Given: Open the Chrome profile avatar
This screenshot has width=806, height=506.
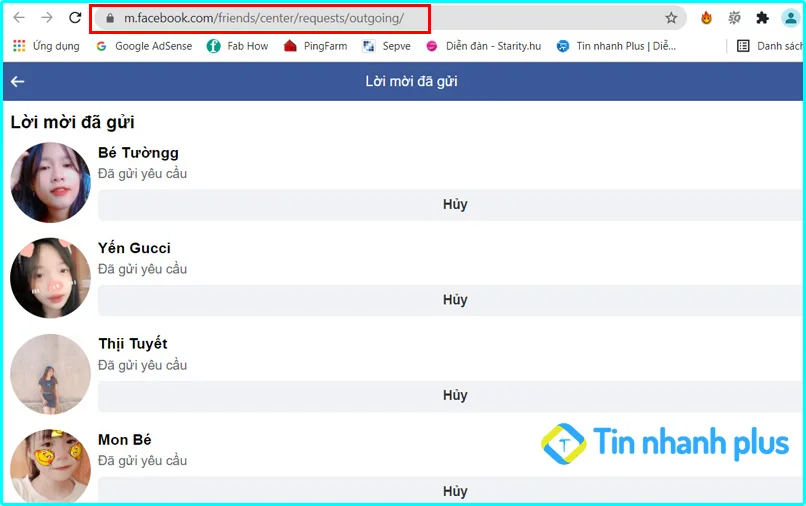Looking at the screenshot, I should 790,19.
